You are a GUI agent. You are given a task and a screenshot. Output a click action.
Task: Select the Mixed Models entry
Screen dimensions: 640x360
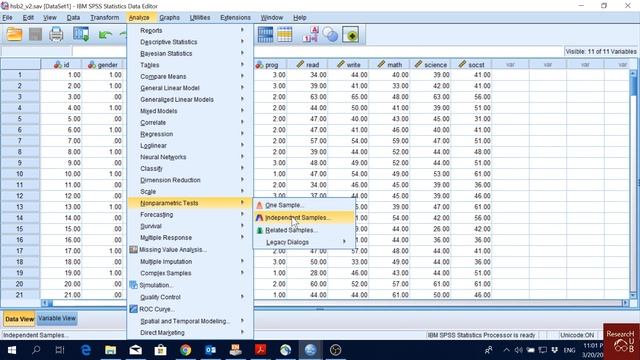(x=190, y=111)
